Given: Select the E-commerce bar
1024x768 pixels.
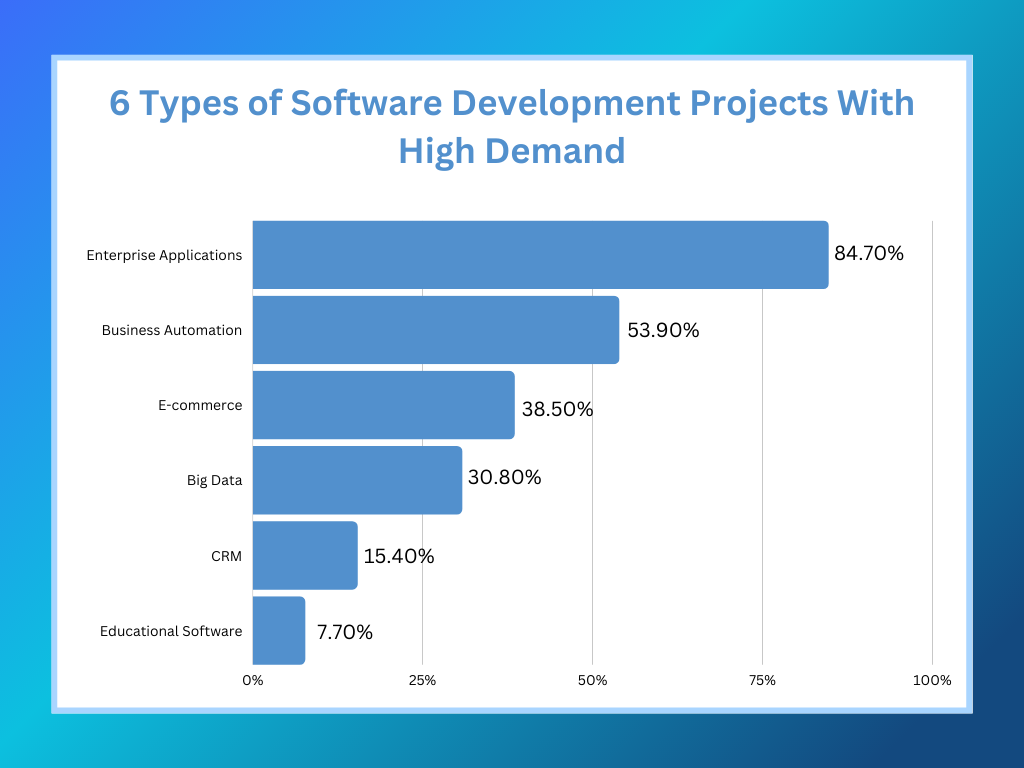Looking at the screenshot, I should 383,405.
